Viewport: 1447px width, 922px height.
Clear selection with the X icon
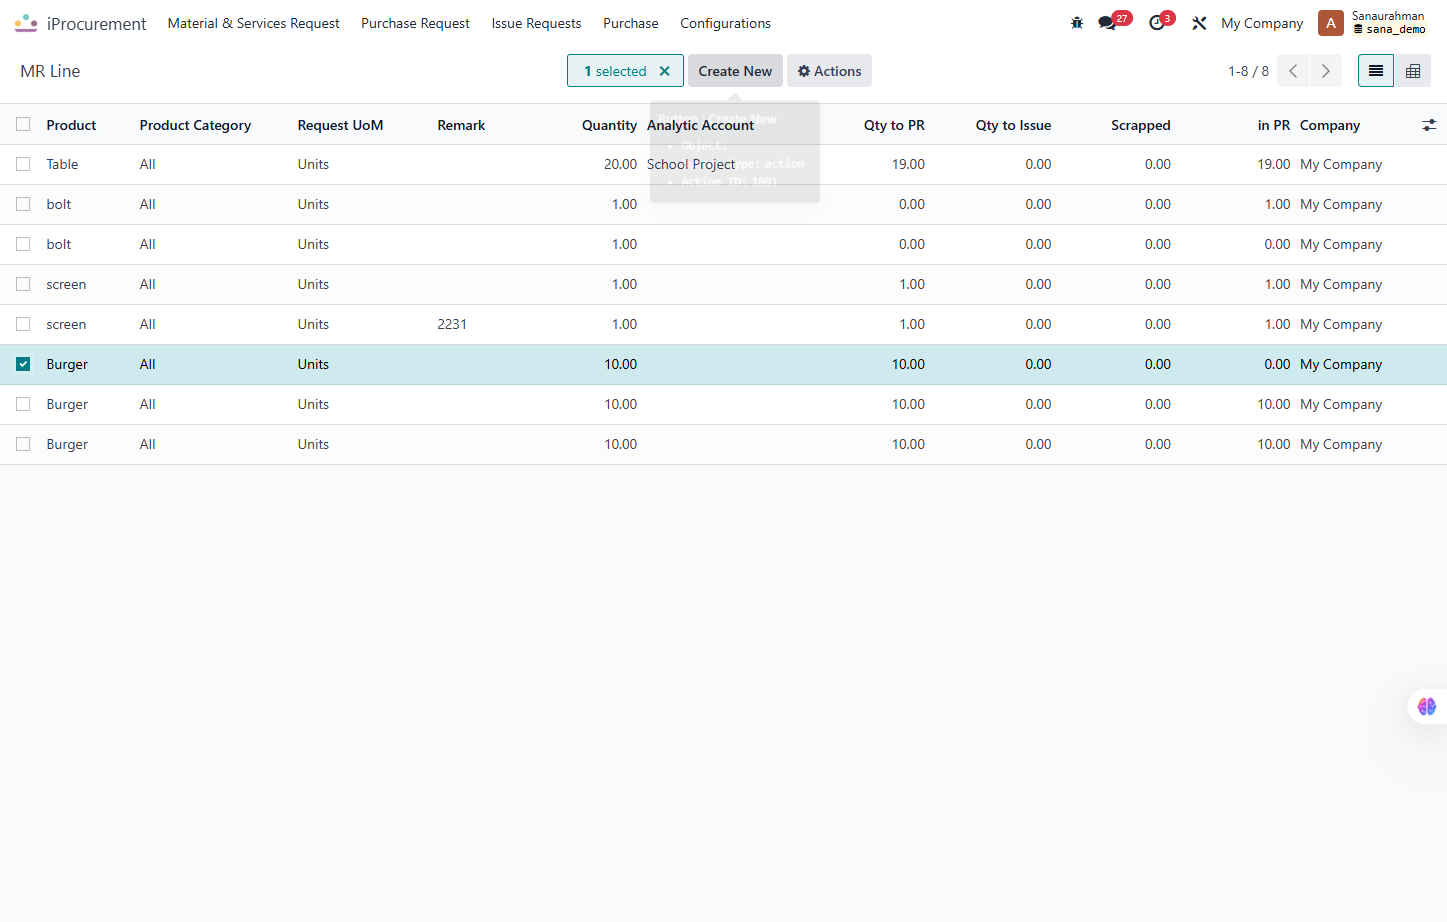click(x=664, y=71)
